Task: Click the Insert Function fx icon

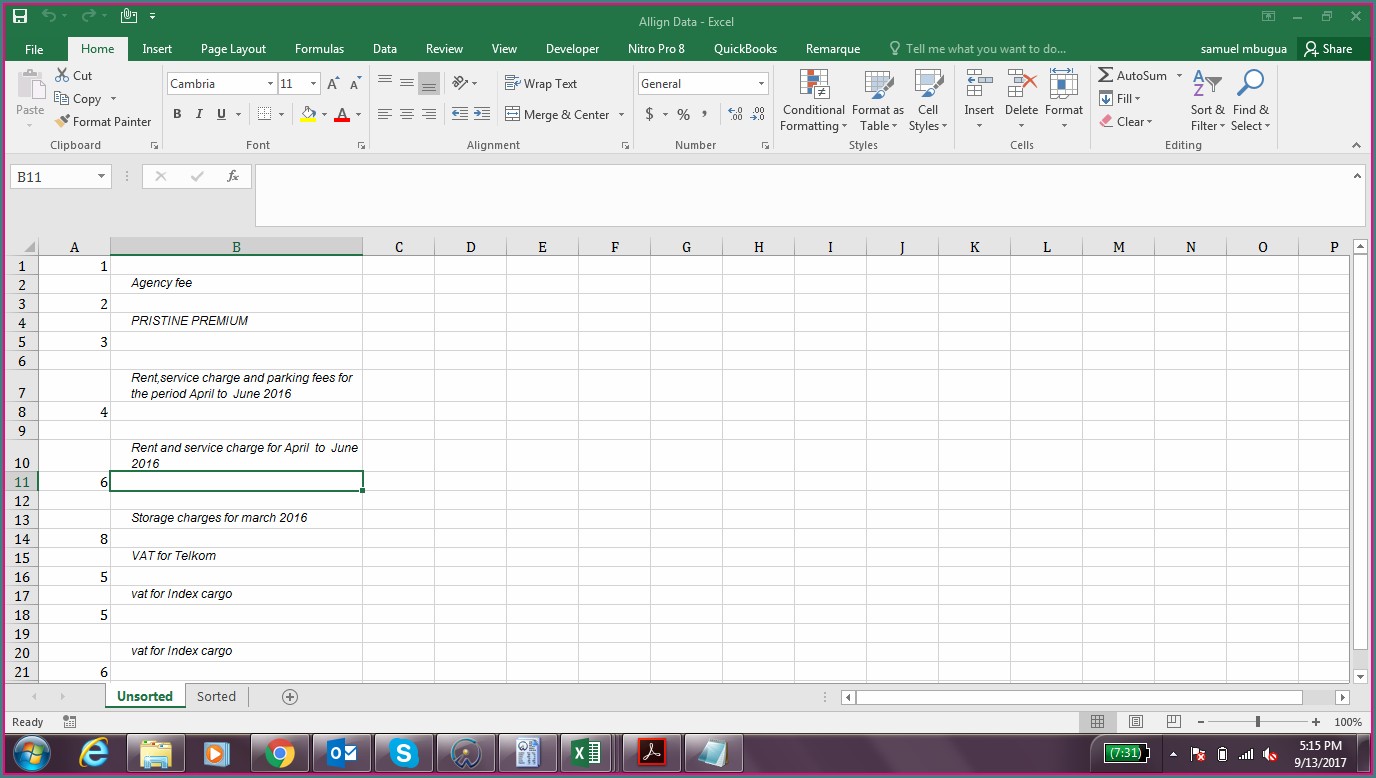Action: pyautogui.click(x=233, y=177)
